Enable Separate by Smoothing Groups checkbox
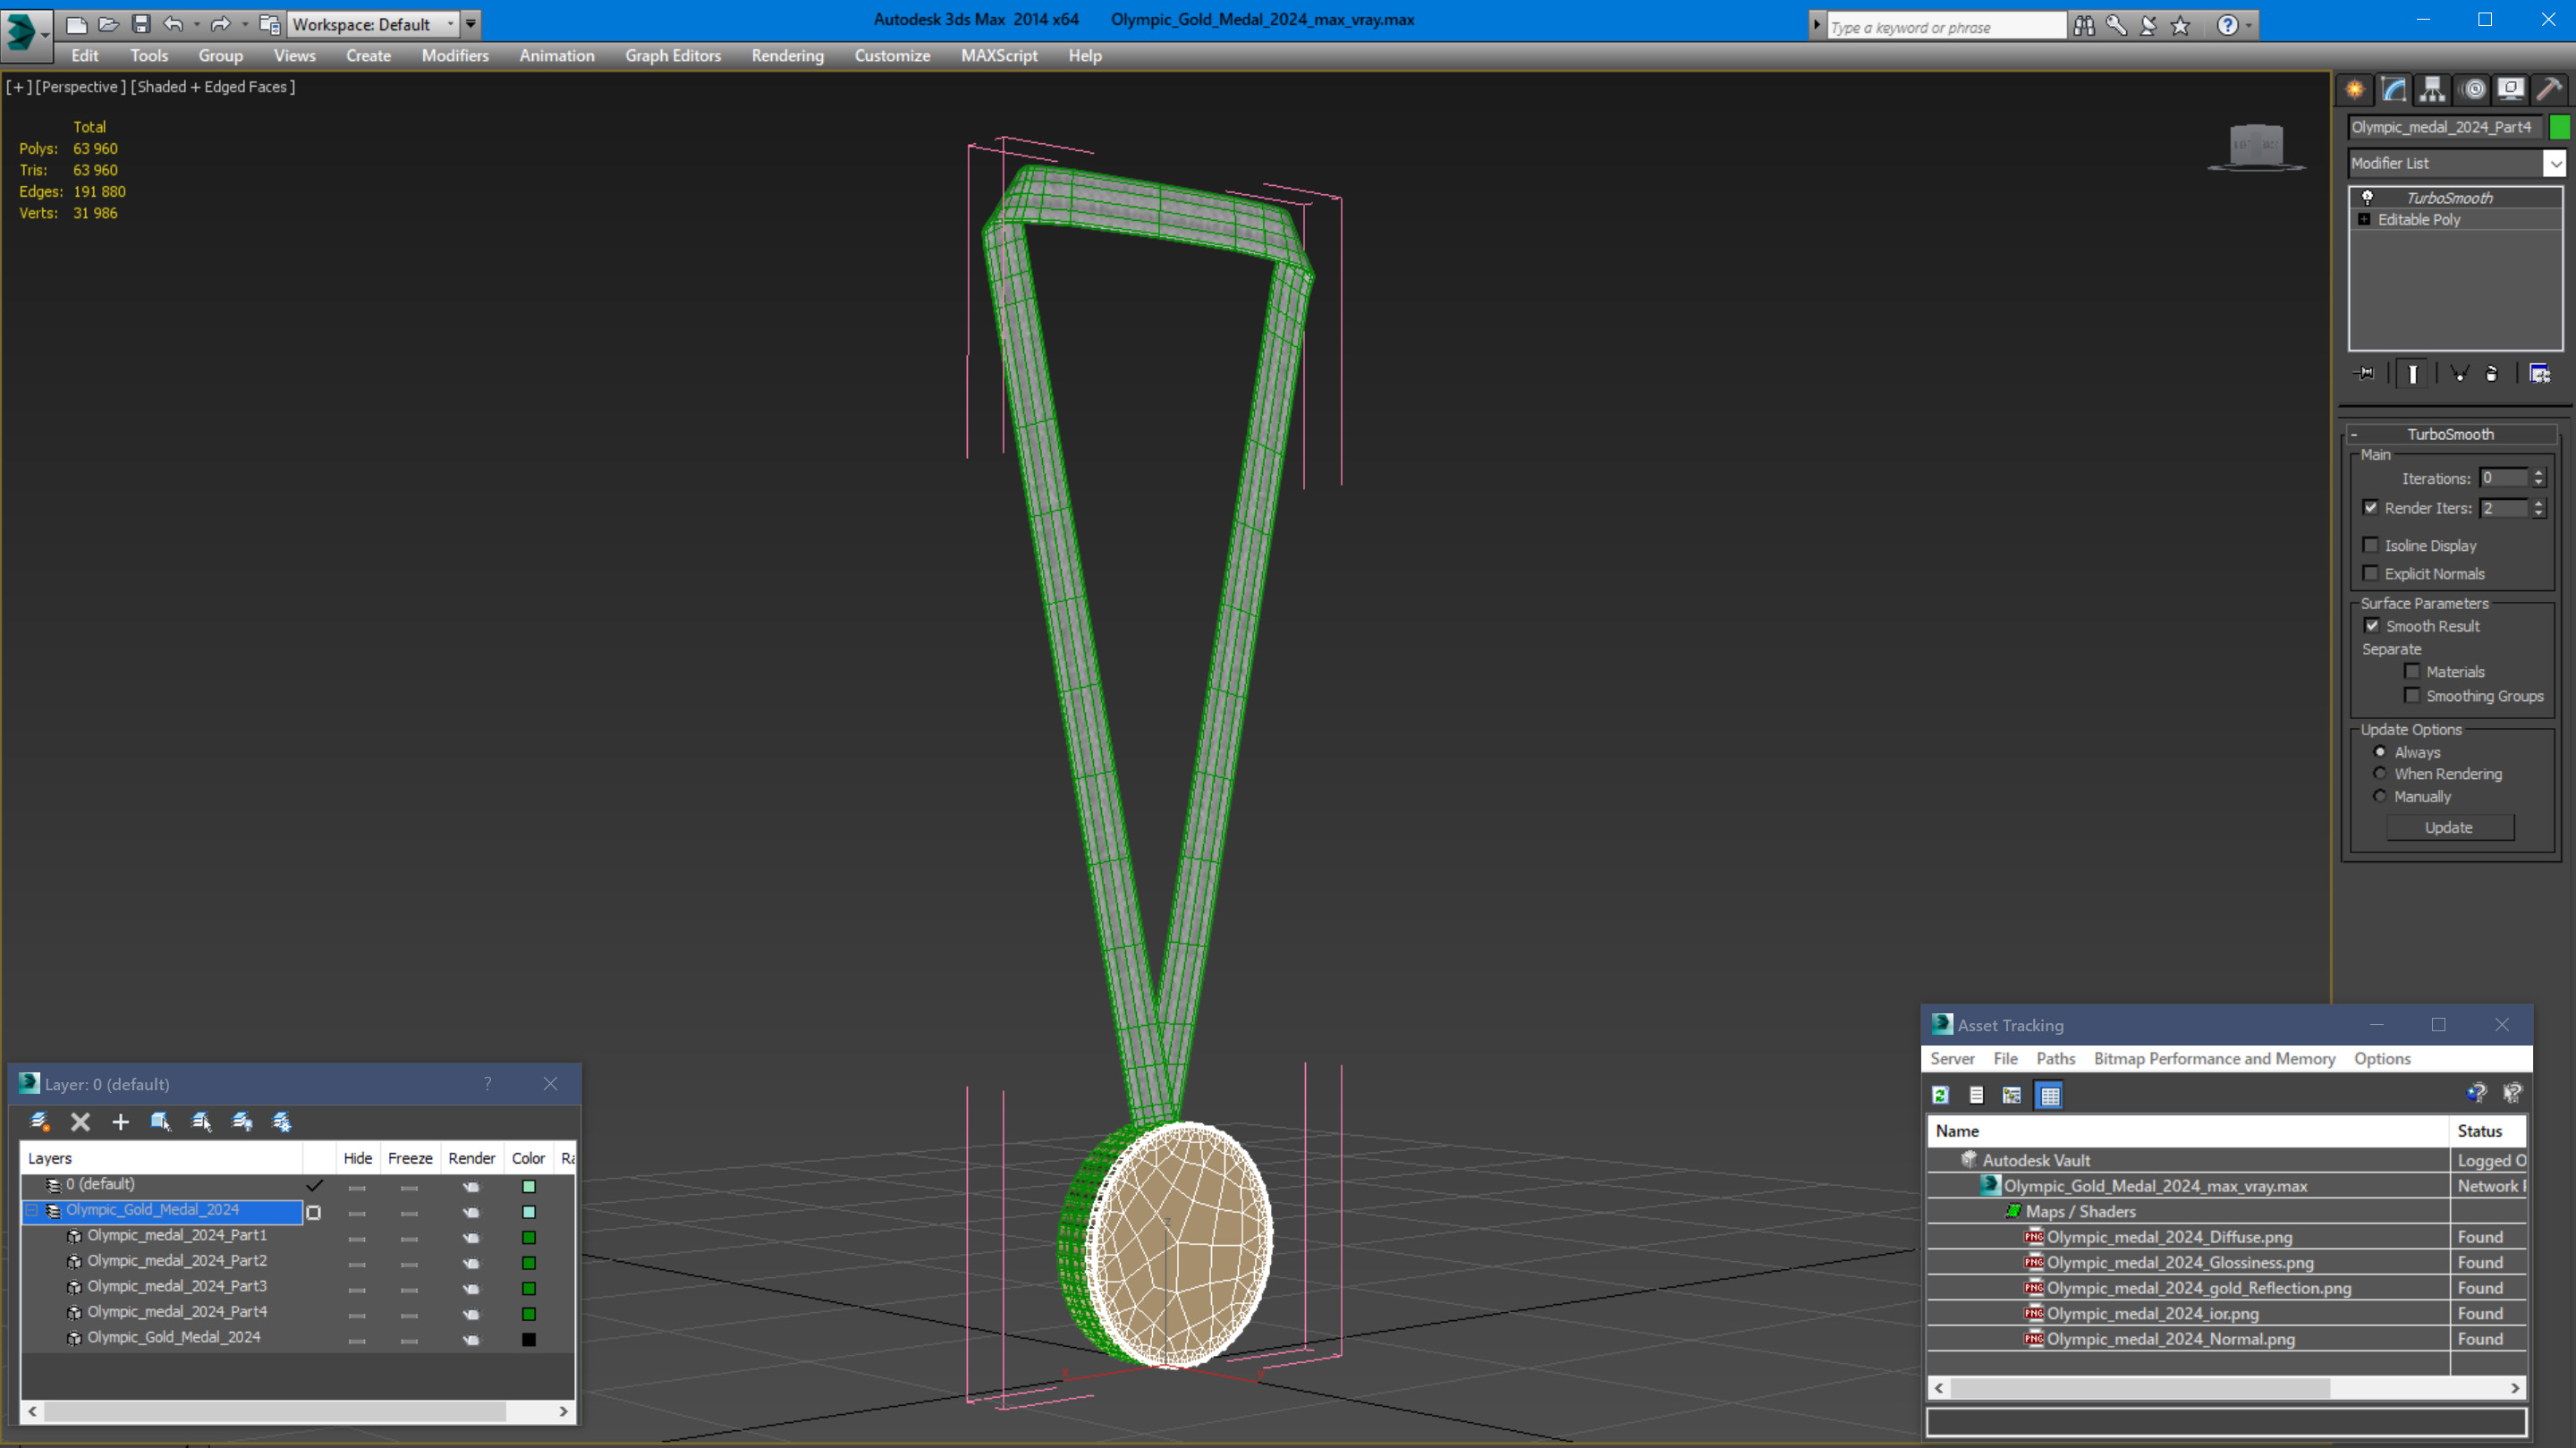 (2412, 695)
